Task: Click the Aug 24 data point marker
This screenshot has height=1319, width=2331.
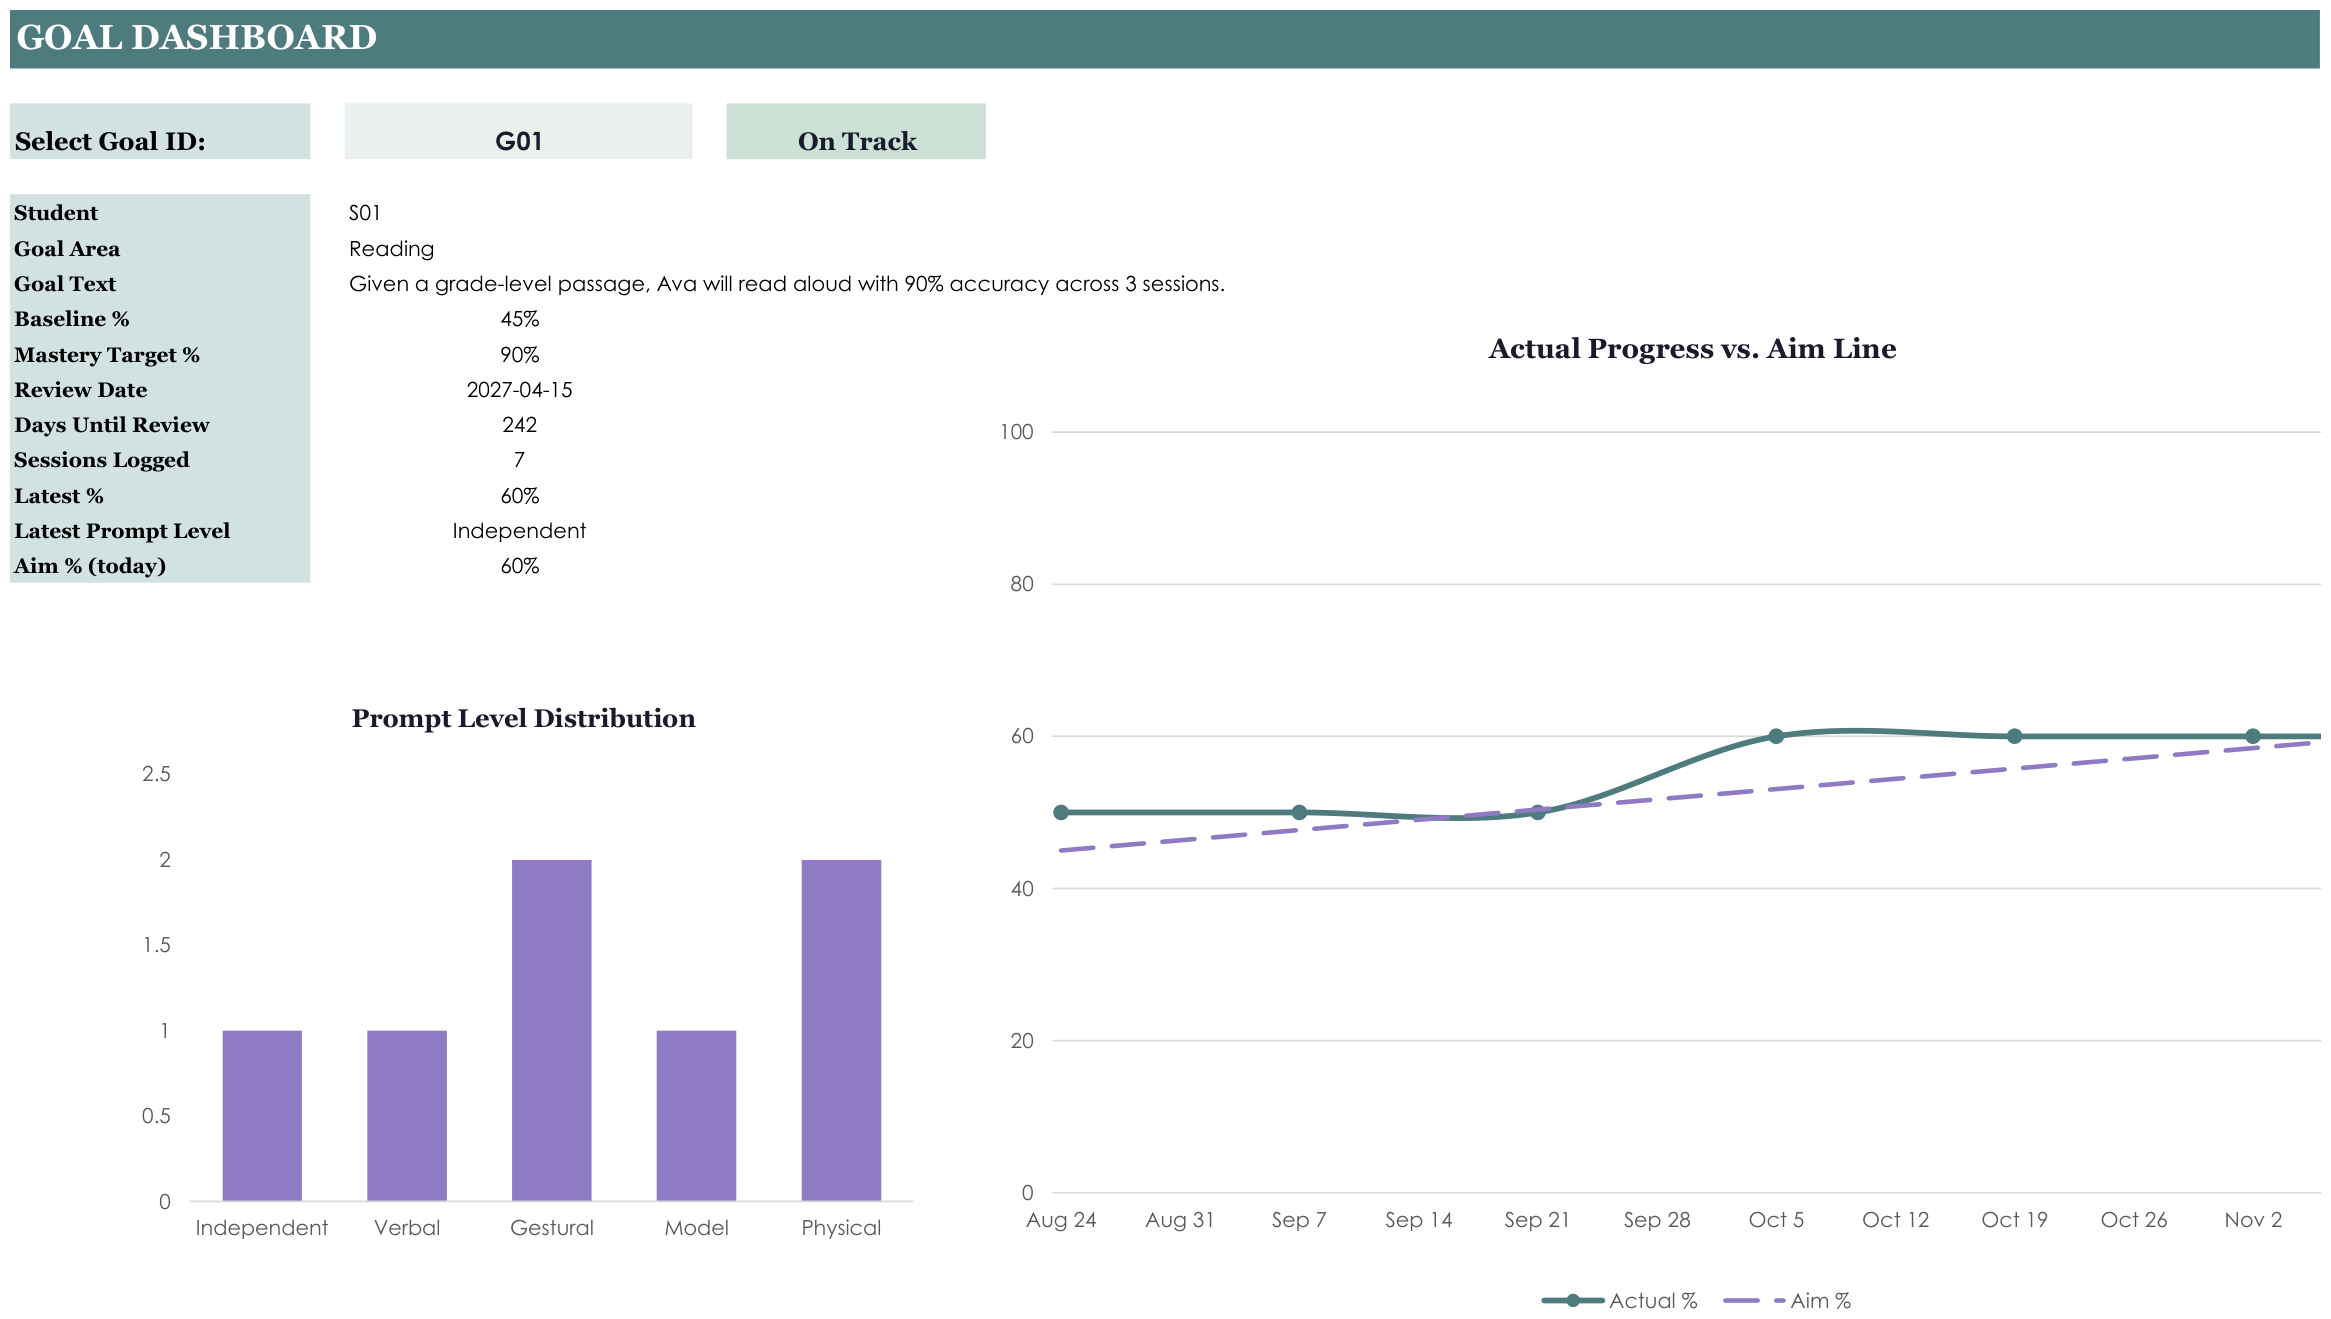Action: pos(1061,812)
